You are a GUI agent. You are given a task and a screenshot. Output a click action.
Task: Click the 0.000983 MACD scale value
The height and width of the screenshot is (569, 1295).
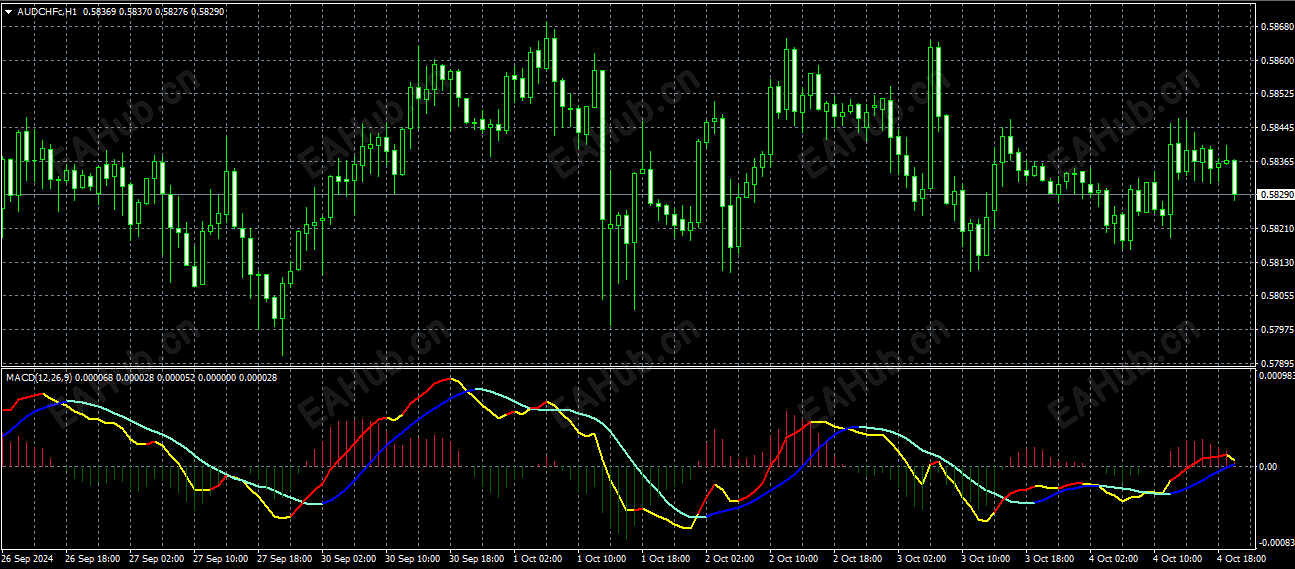1276,377
